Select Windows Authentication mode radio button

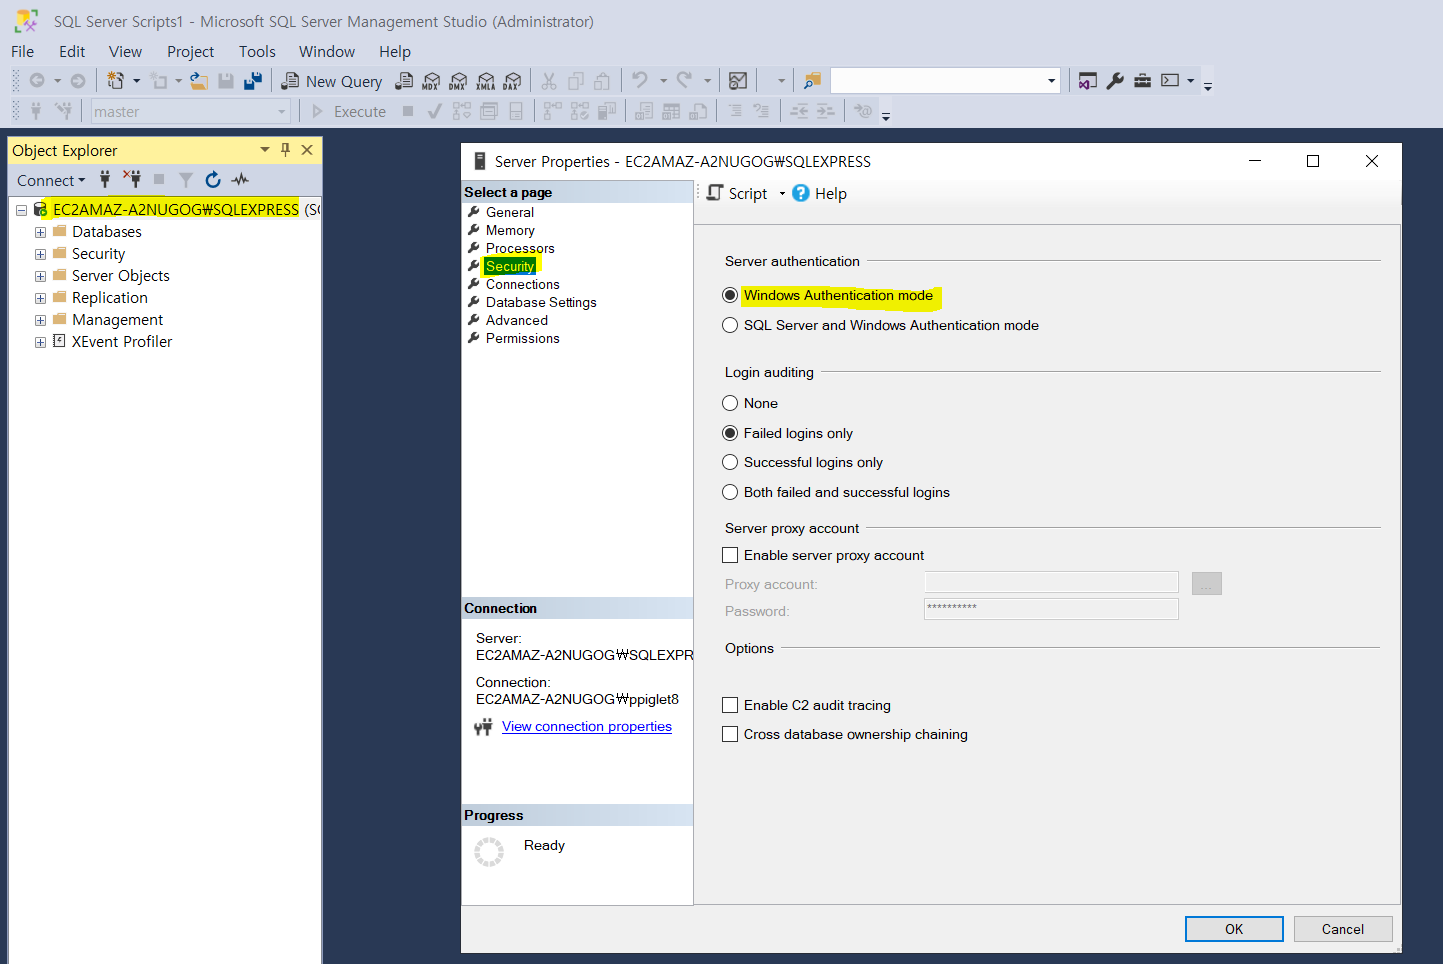pyautogui.click(x=730, y=295)
